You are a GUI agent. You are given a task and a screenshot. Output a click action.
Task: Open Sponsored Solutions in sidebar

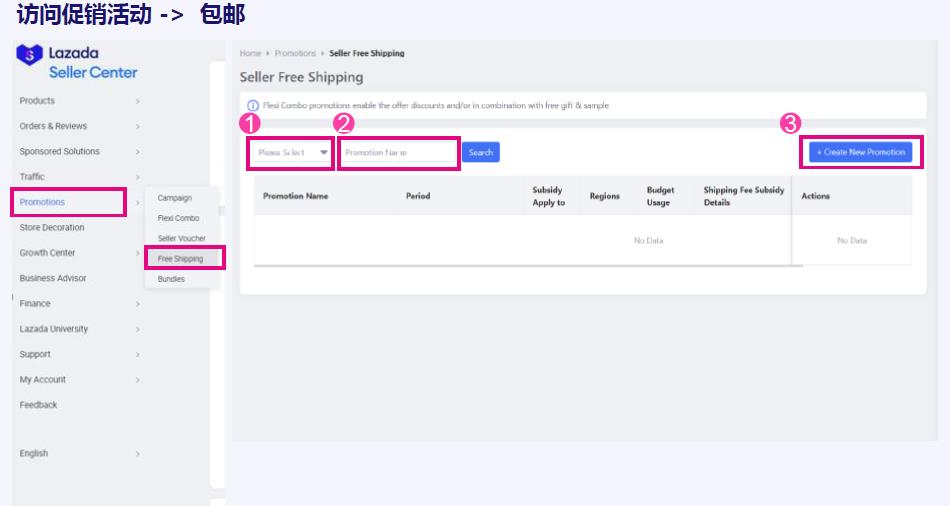coord(60,152)
